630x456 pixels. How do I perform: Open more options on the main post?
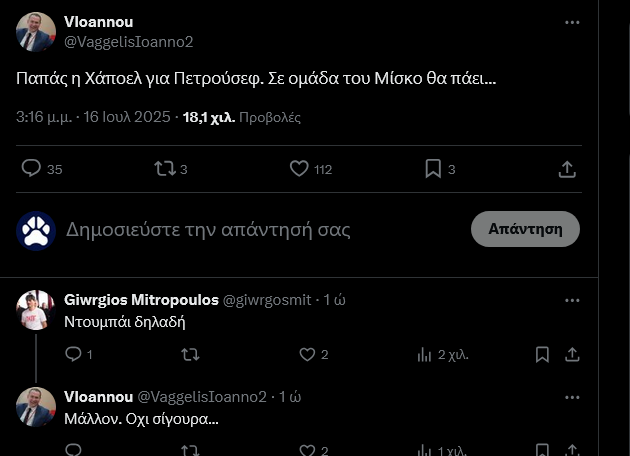tap(572, 22)
